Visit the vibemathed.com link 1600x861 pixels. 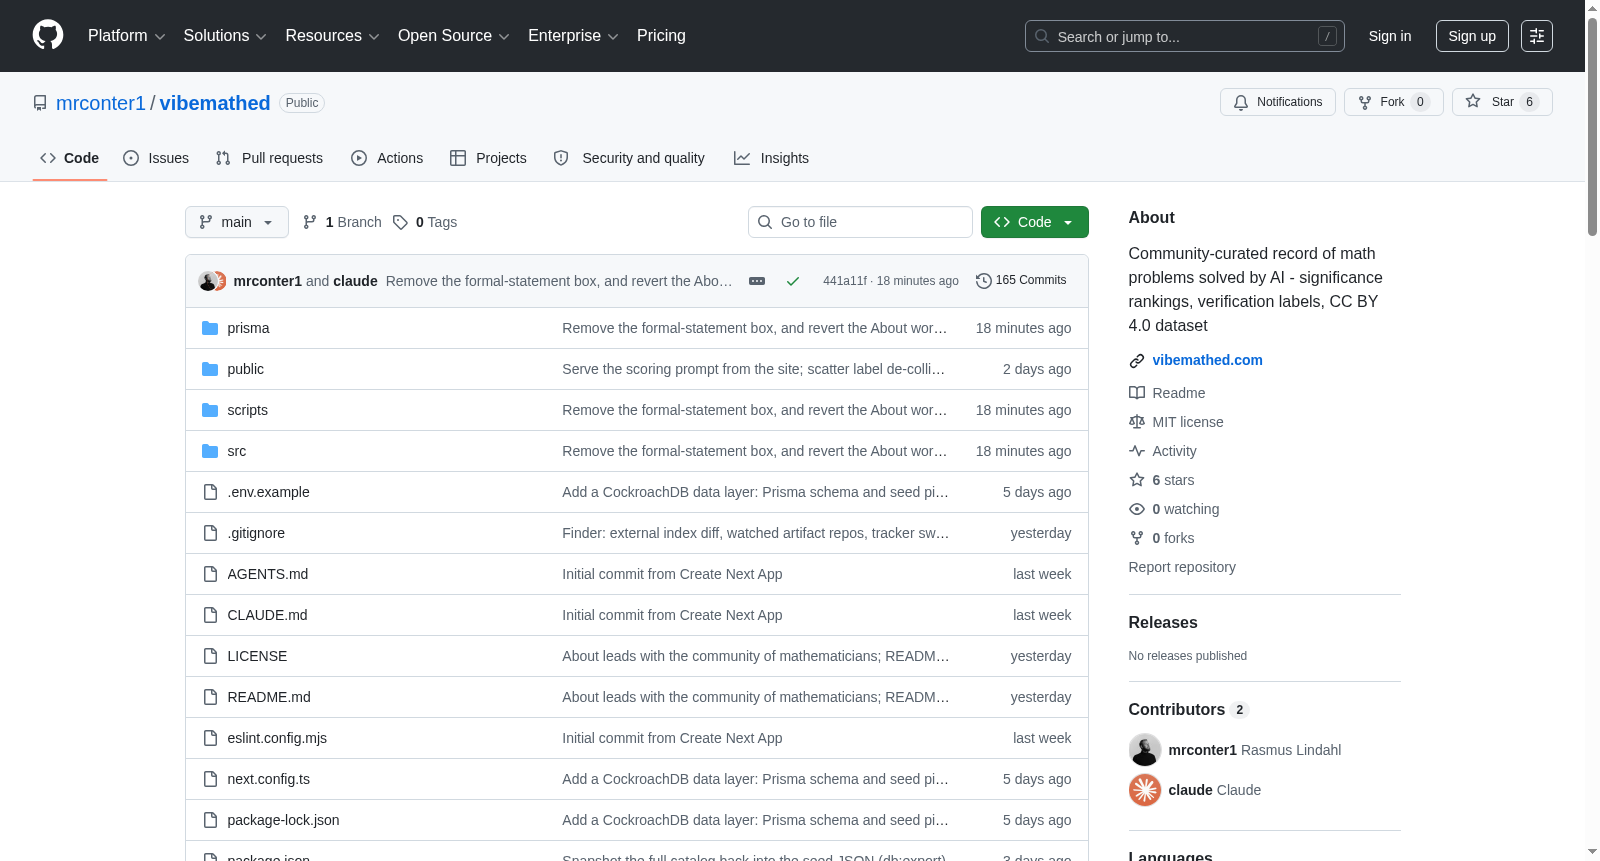pos(1207,360)
